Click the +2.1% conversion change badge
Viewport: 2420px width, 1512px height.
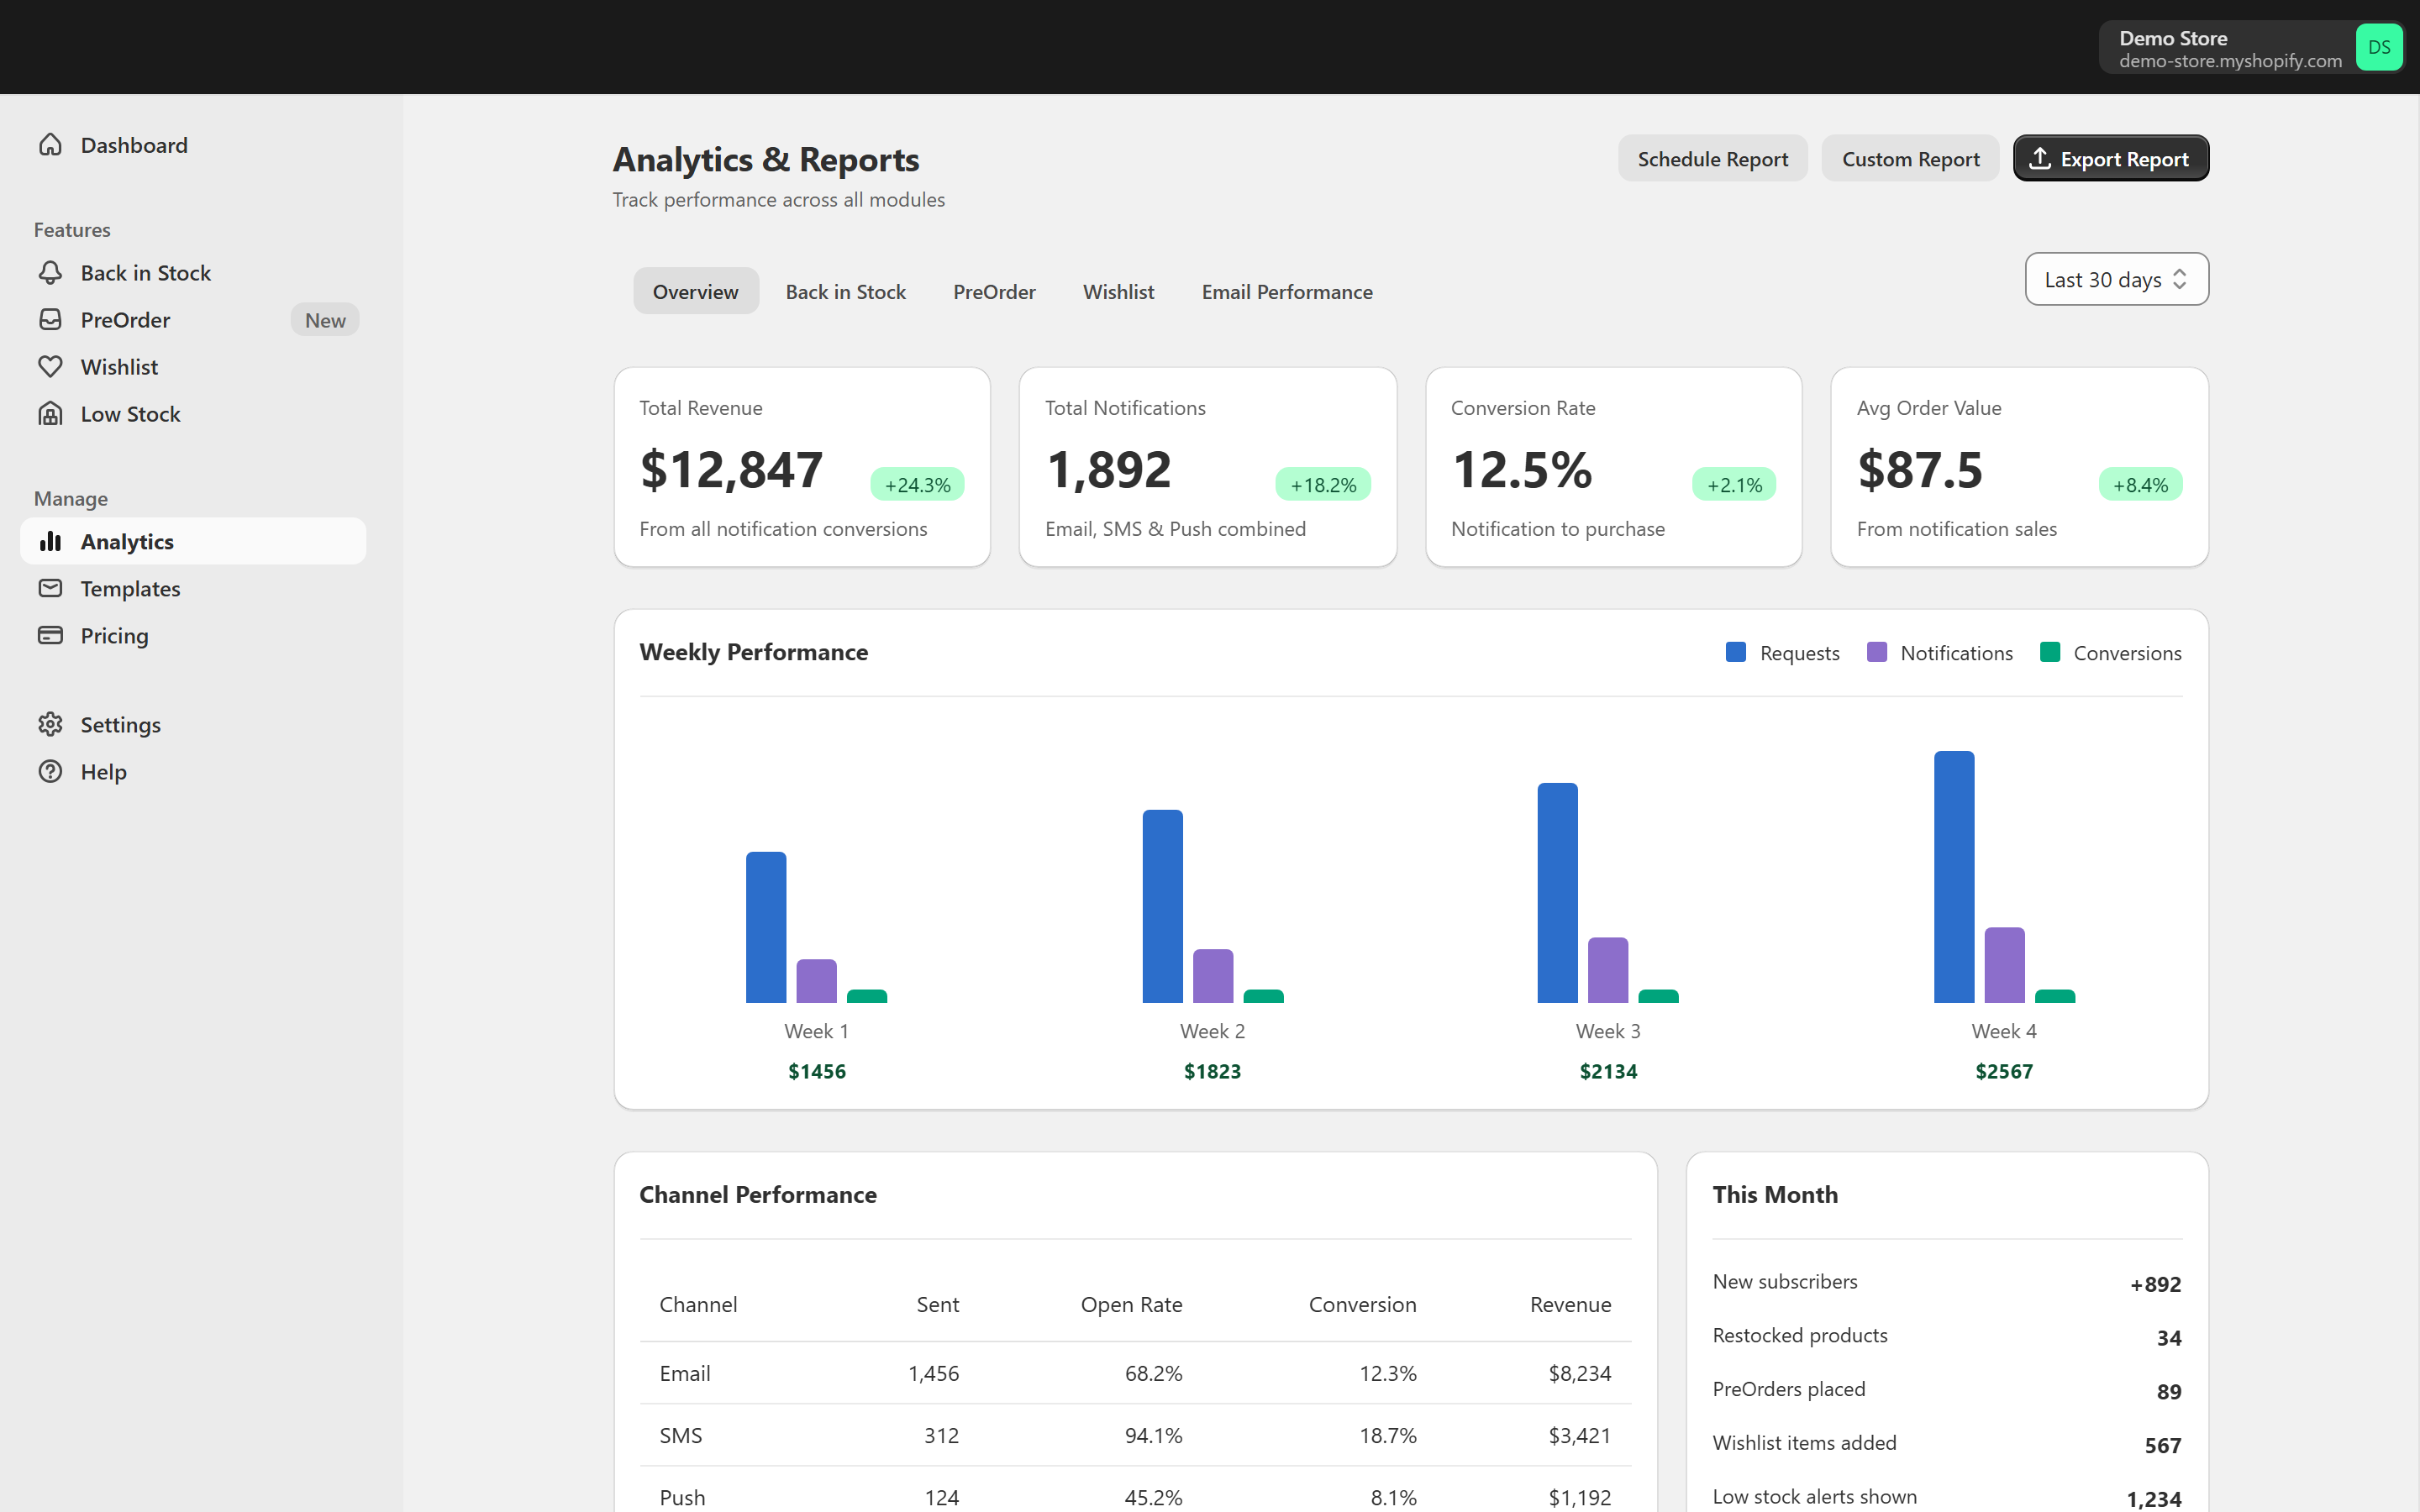[x=1734, y=485]
